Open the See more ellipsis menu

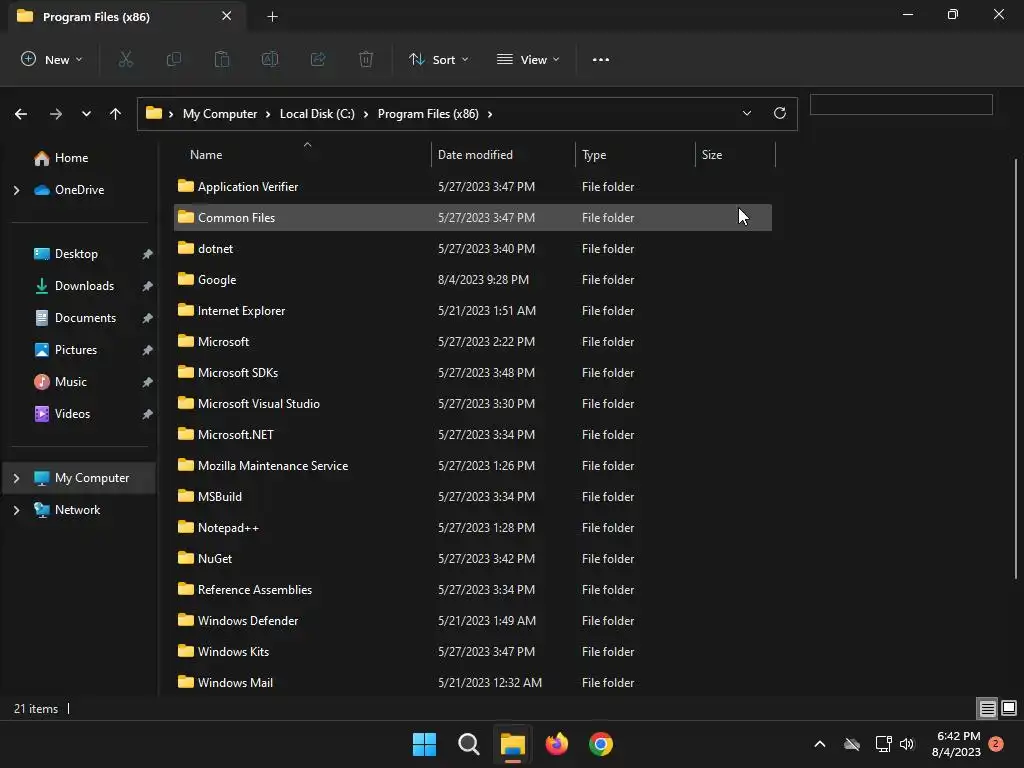601,59
